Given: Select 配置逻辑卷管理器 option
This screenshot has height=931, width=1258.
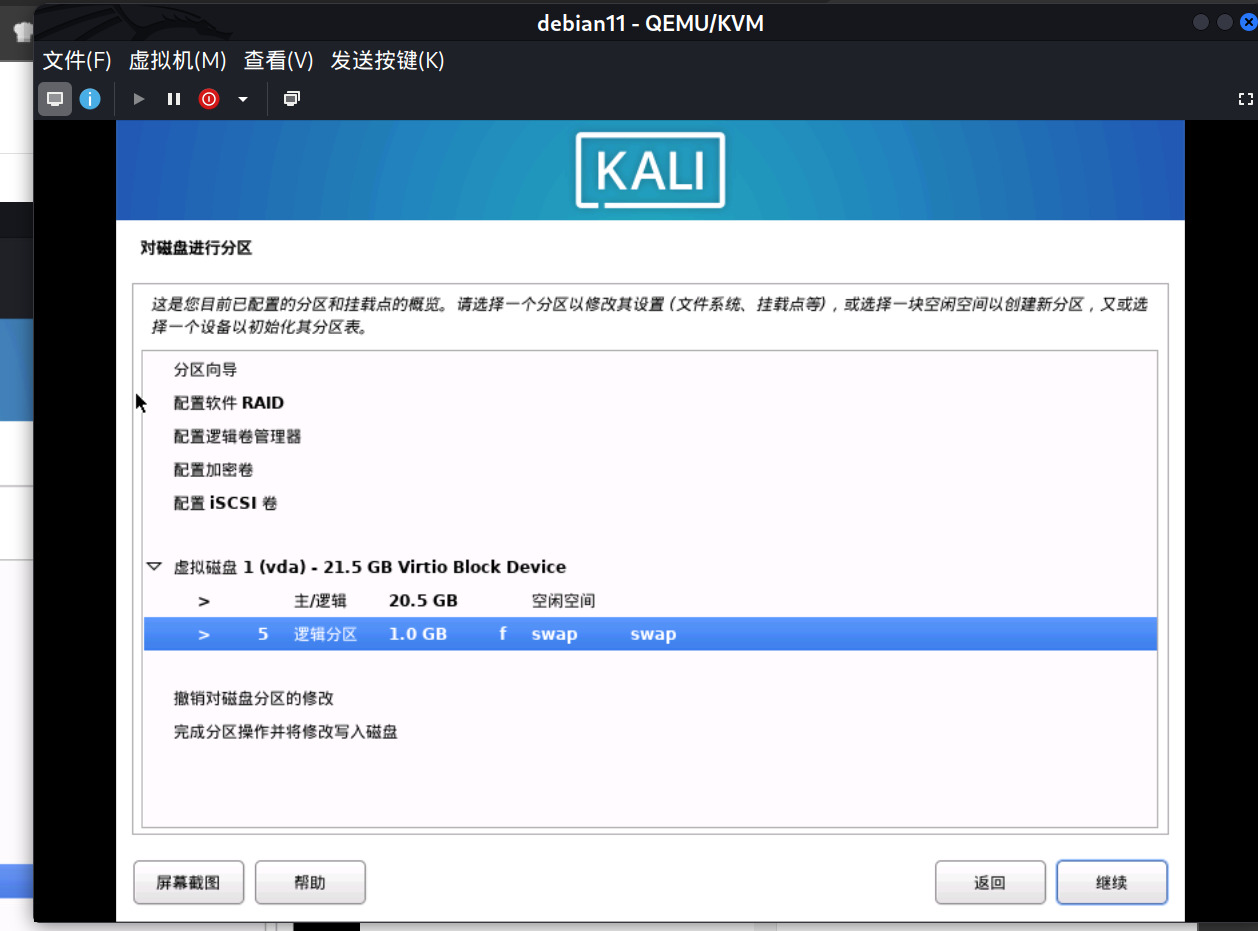Looking at the screenshot, I should [x=650, y=437].
